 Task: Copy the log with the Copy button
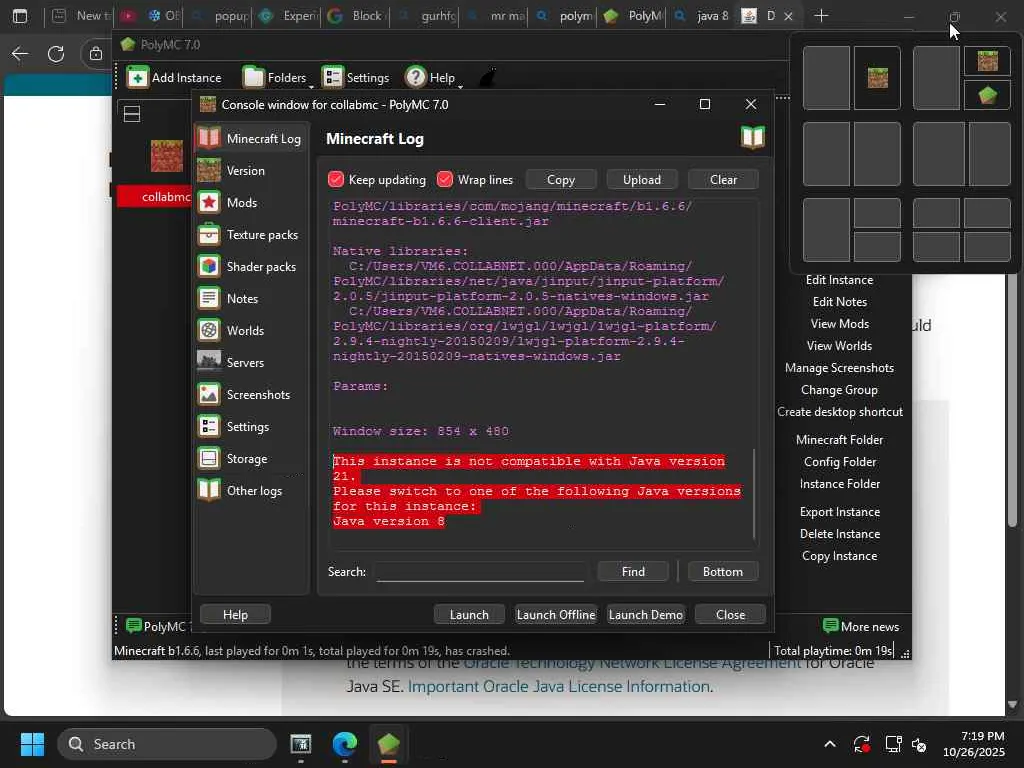[x=560, y=180]
